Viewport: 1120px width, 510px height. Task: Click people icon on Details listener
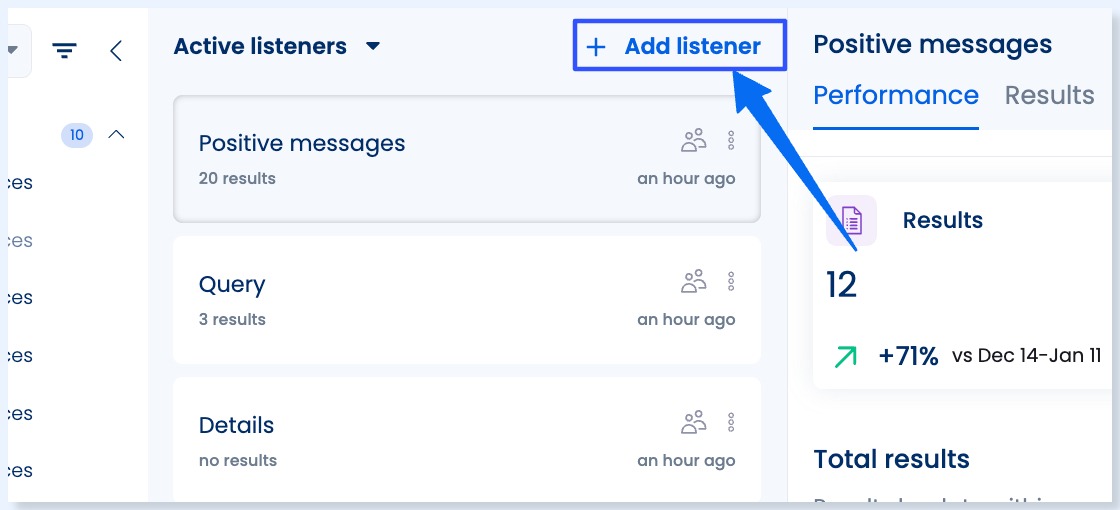693,423
